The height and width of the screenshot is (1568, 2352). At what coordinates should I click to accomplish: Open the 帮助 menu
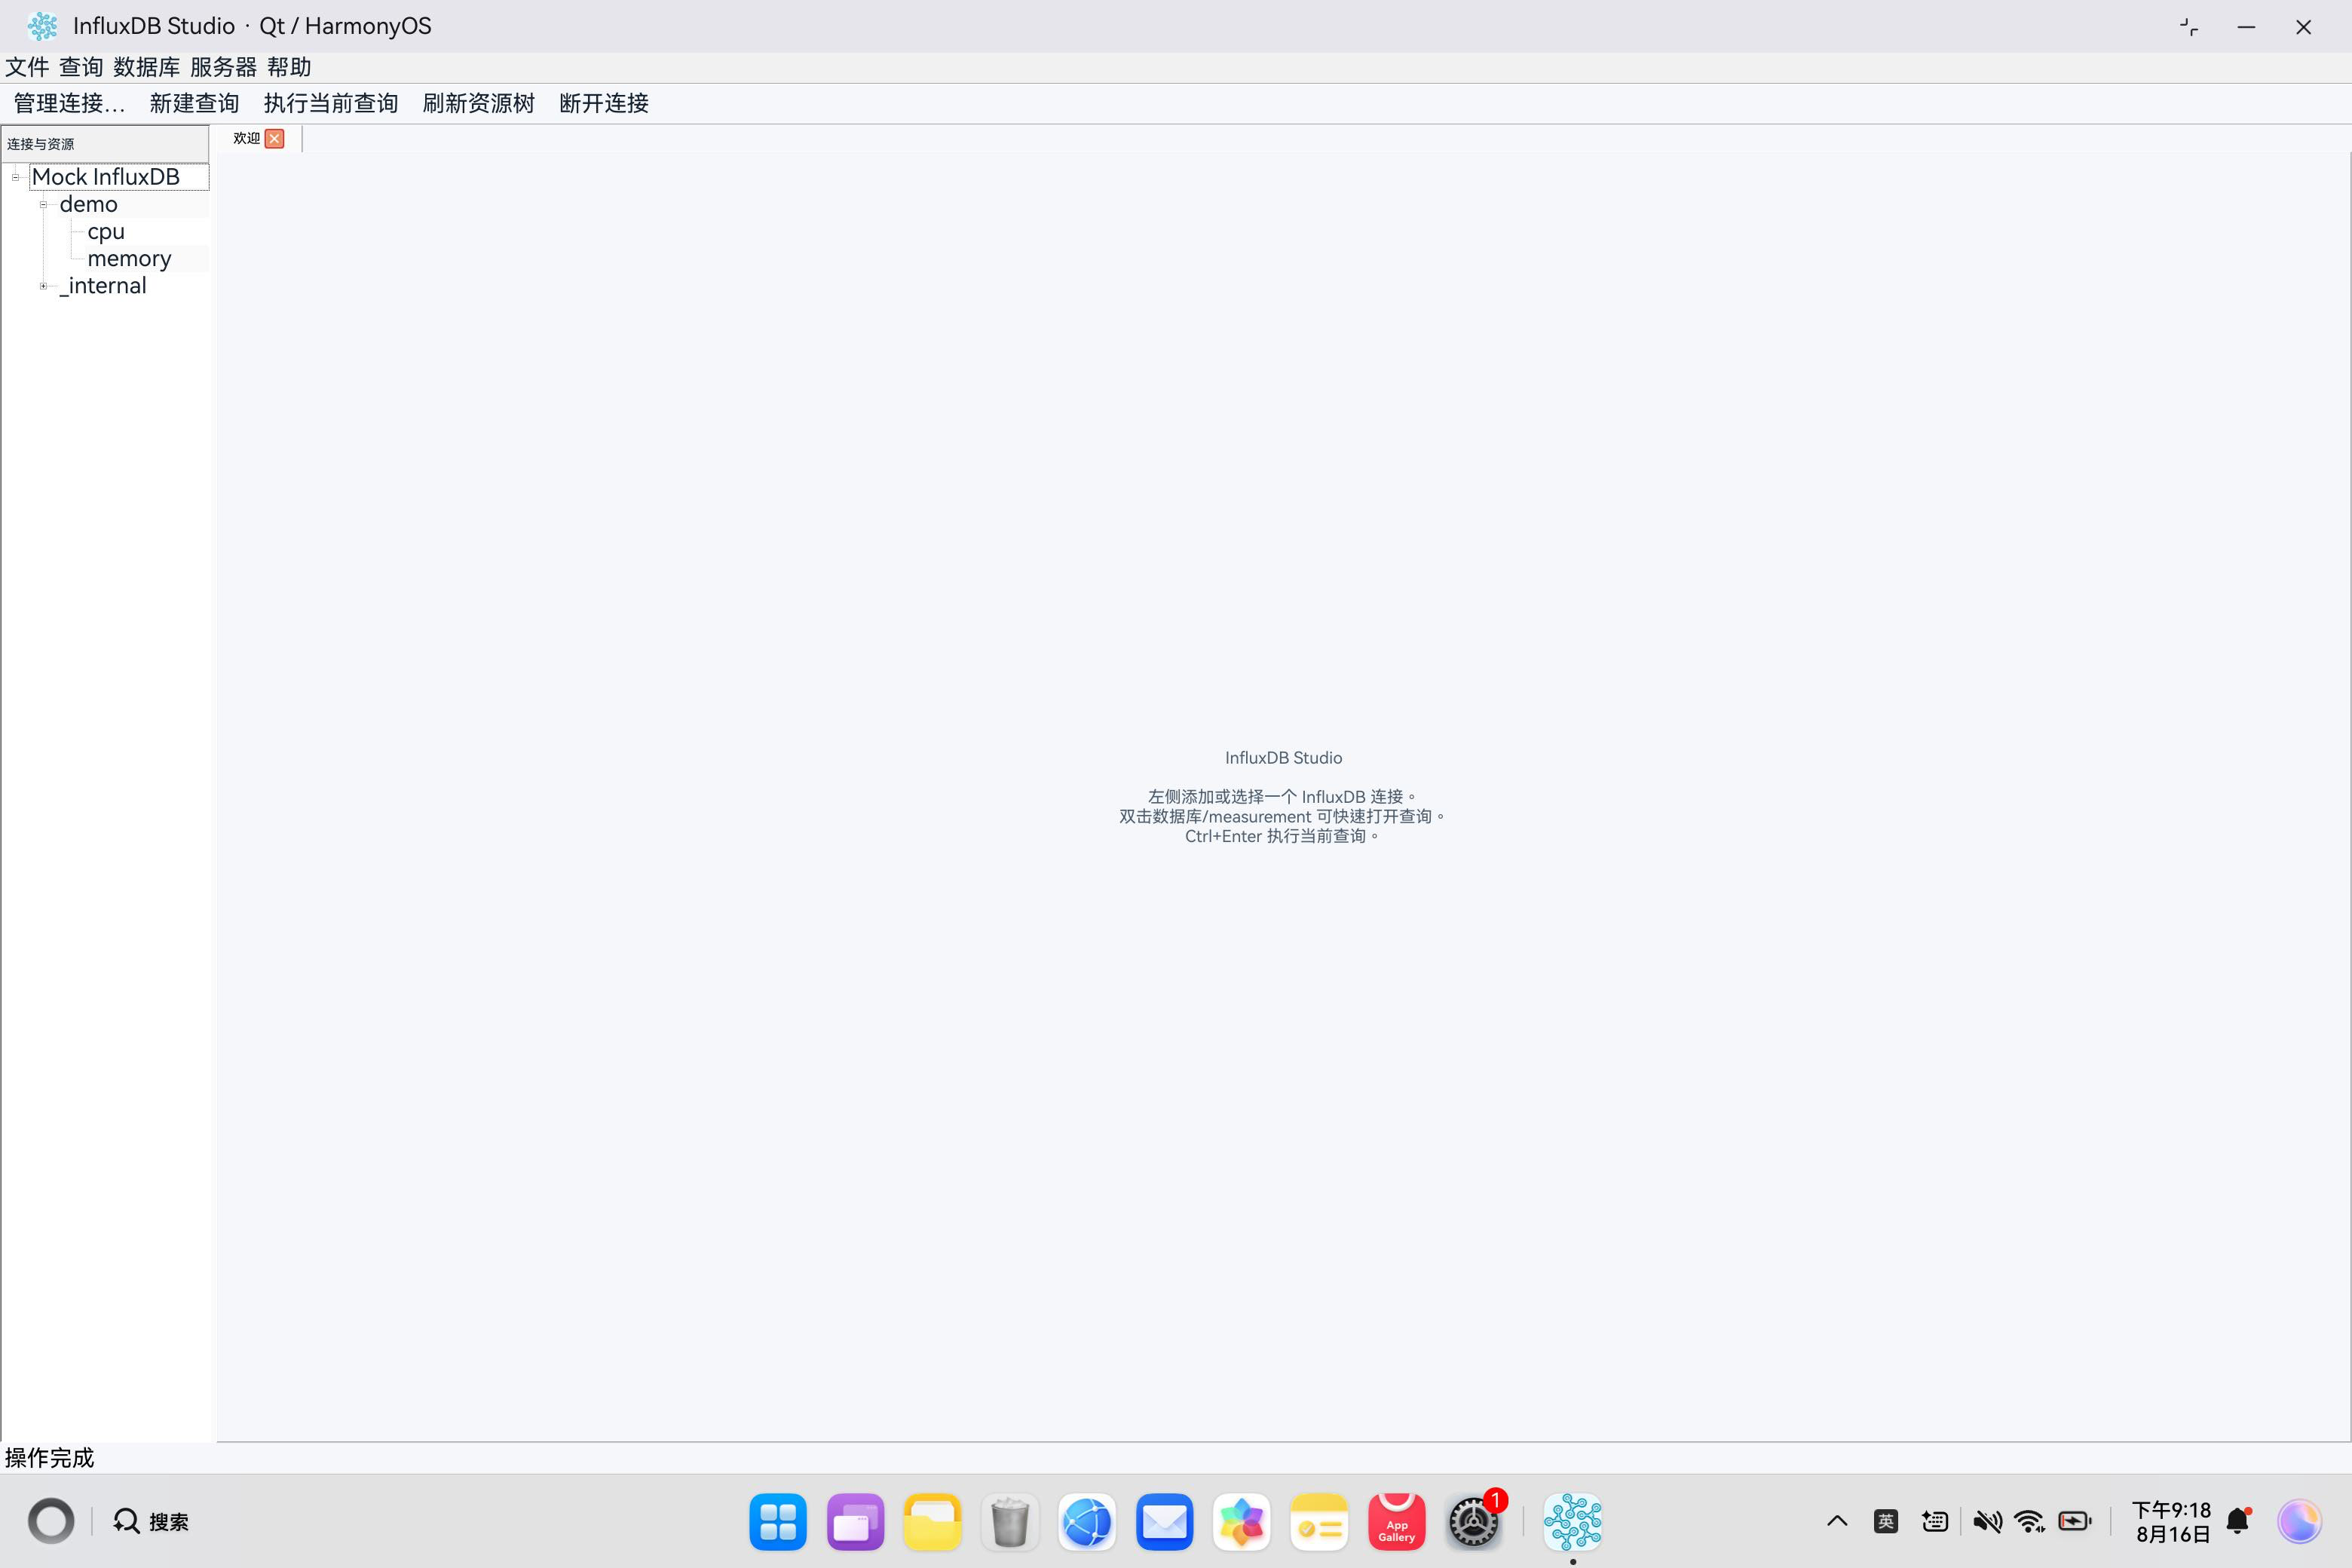pos(289,67)
